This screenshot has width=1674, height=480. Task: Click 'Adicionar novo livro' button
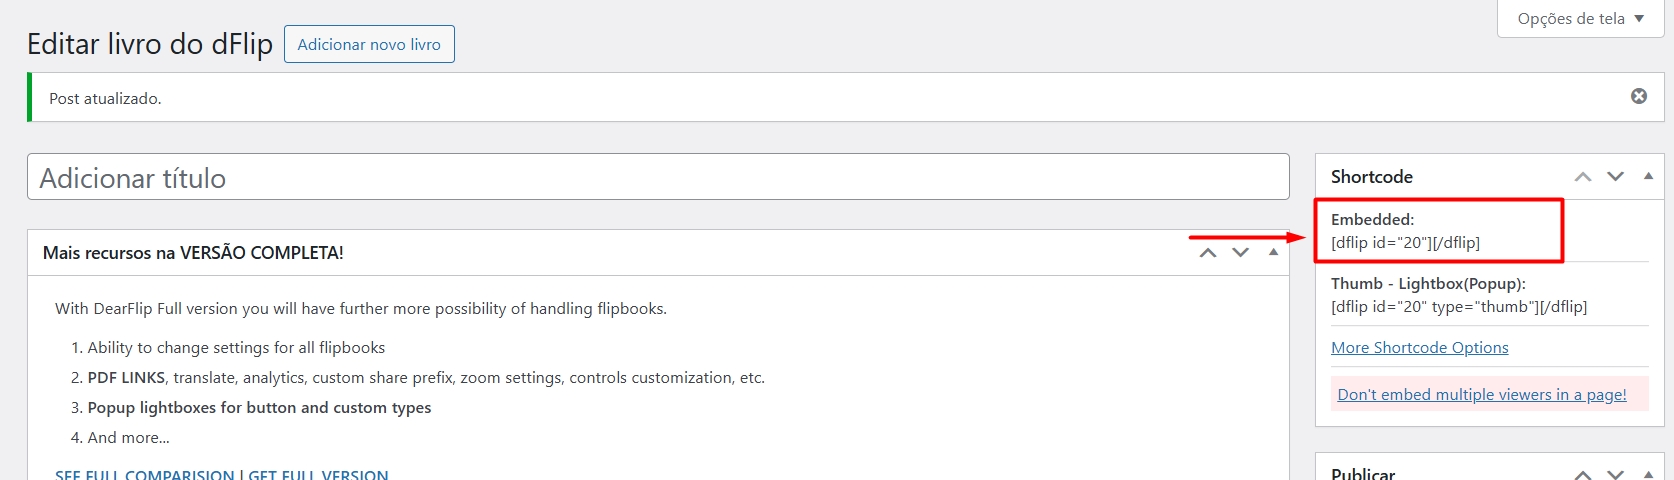(369, 44)
